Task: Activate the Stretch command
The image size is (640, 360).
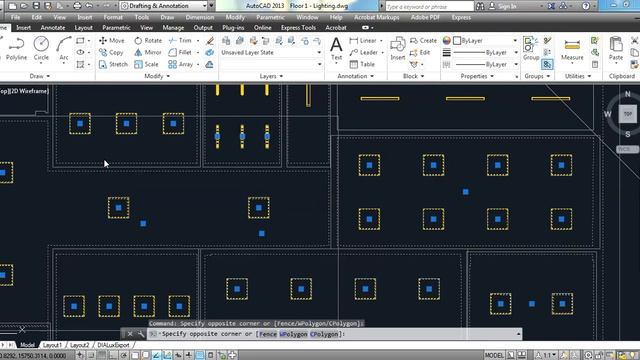Action: pyautogui.click(x=113, y=64)
